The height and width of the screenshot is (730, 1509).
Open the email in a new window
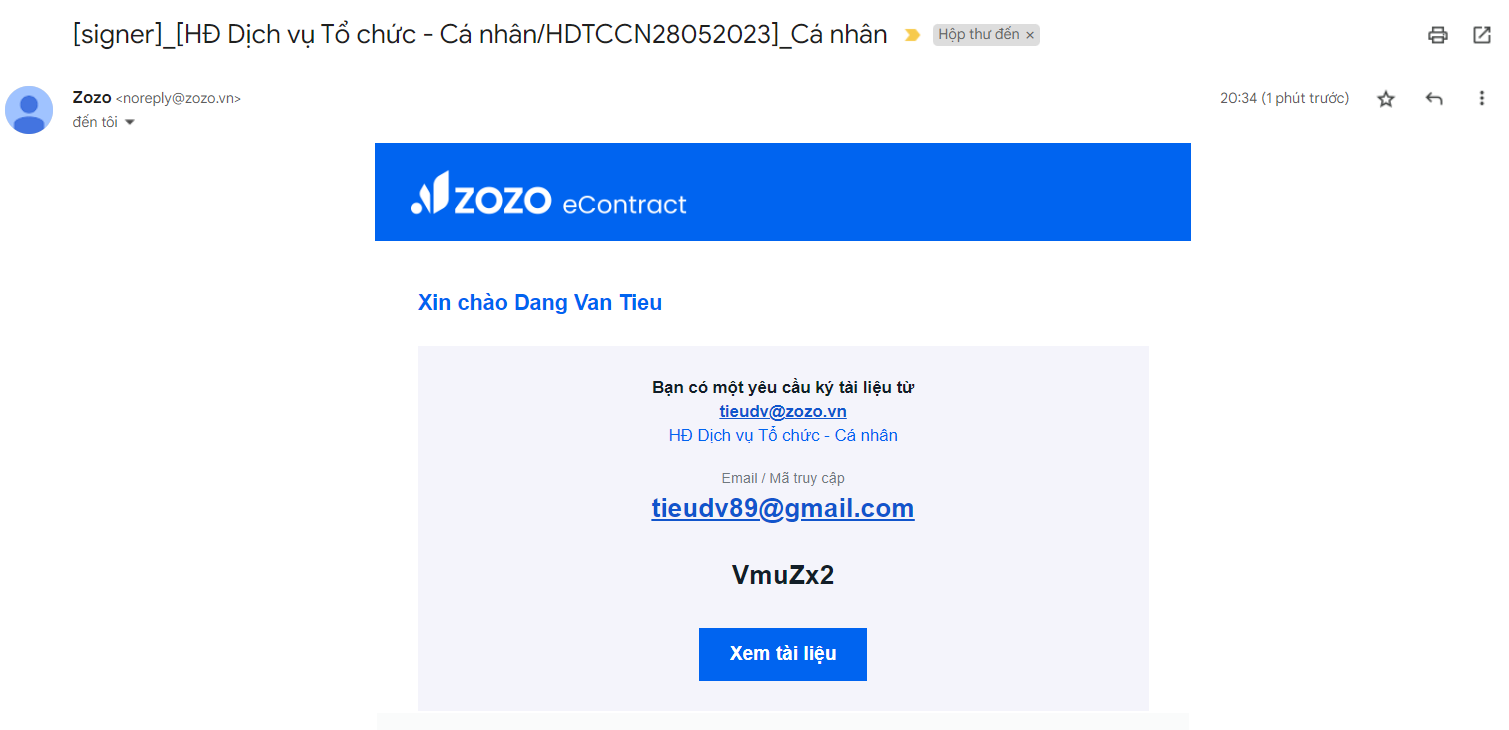(1482, 35)
